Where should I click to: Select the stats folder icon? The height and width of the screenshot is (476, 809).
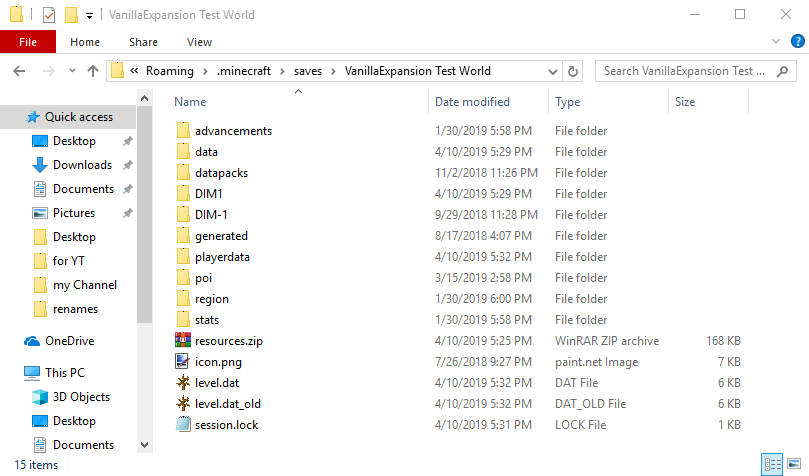pos(183,320)
